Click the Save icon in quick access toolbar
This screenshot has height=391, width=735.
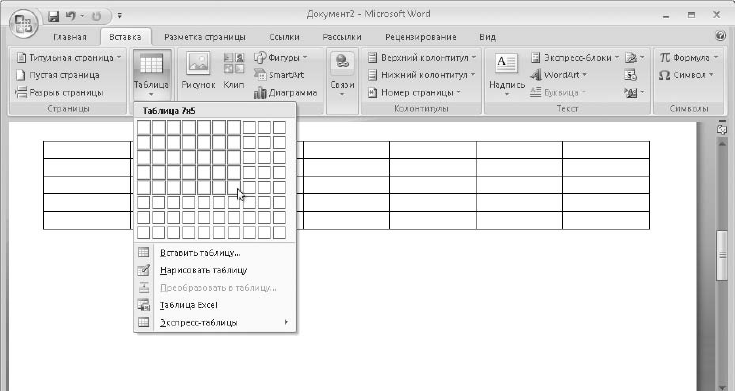click(53, 16)
